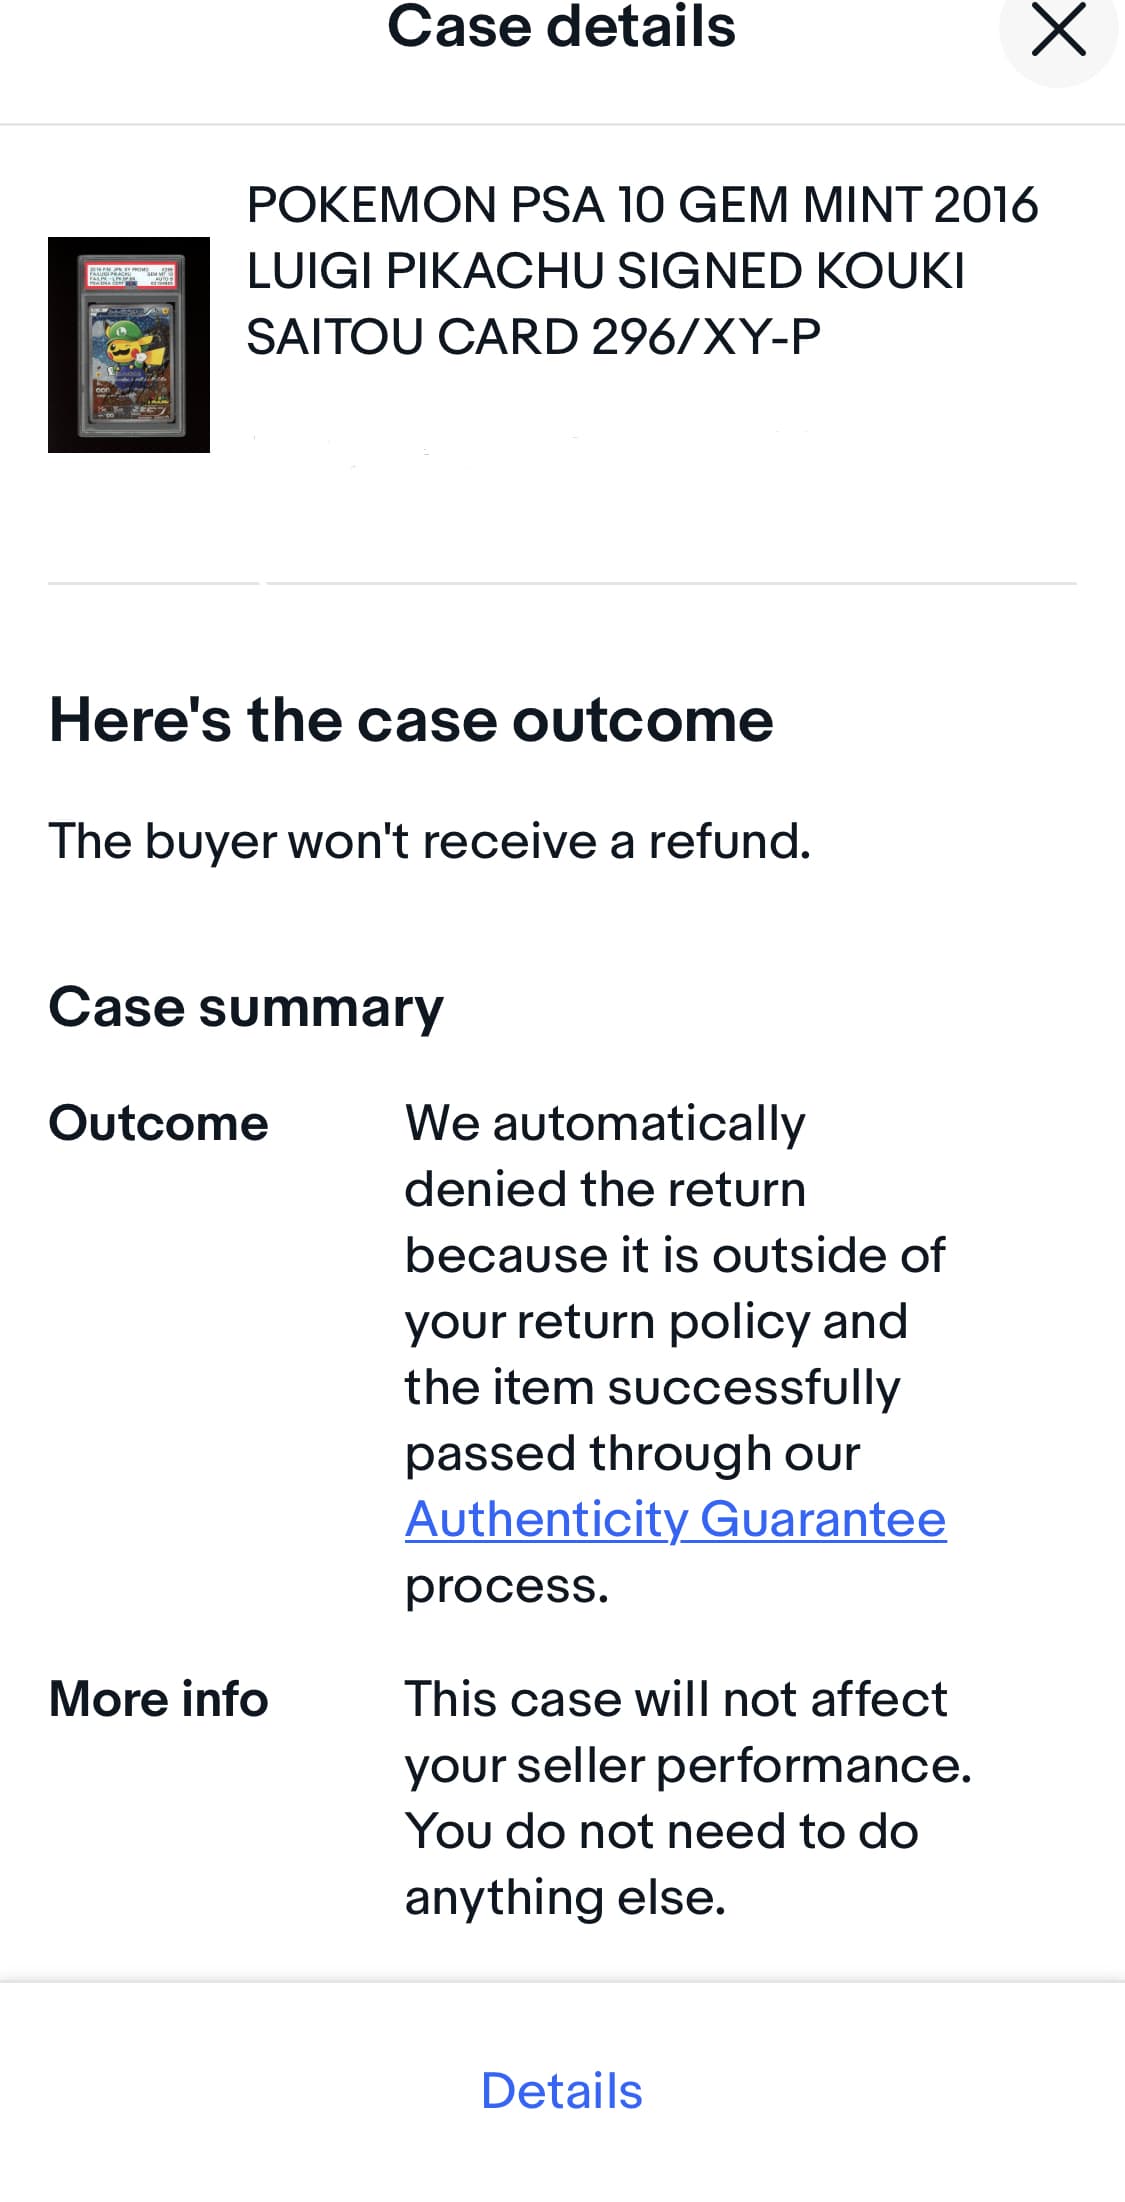The width and height of the screenshot is (1125, 2202).
Task: Tap the word "process." after the guarantee link
Action: click(x=507, y=1586)
